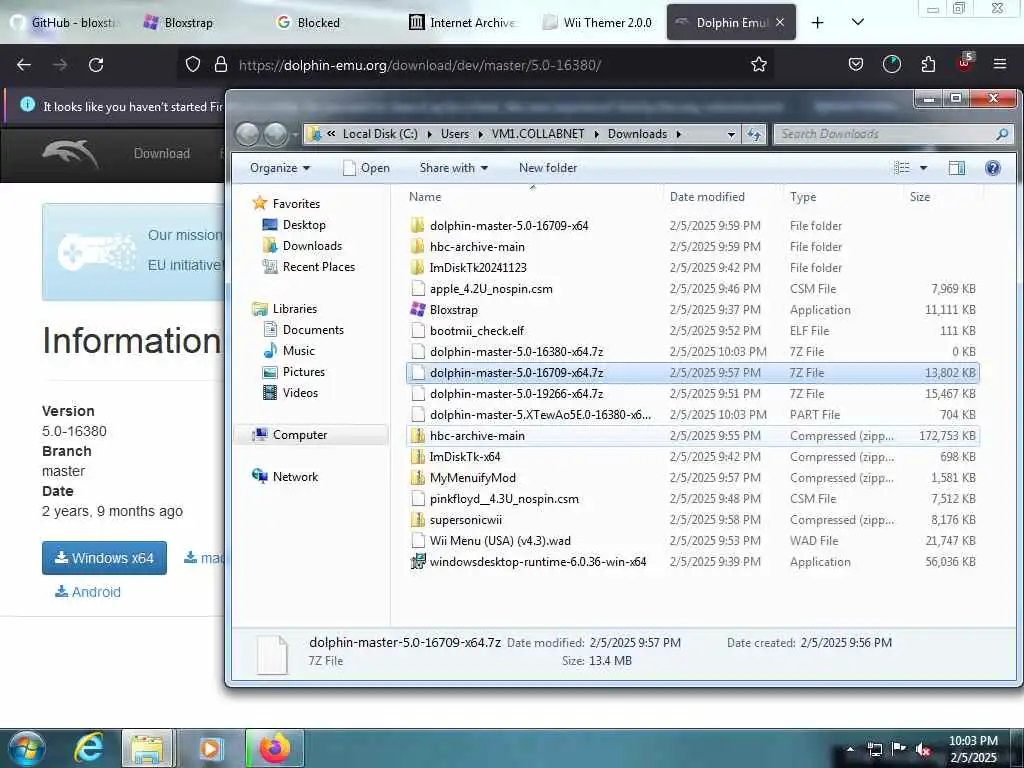Open Firefox tracking protection shield icon
This screenshot has height=768, width=1024.
193,65
